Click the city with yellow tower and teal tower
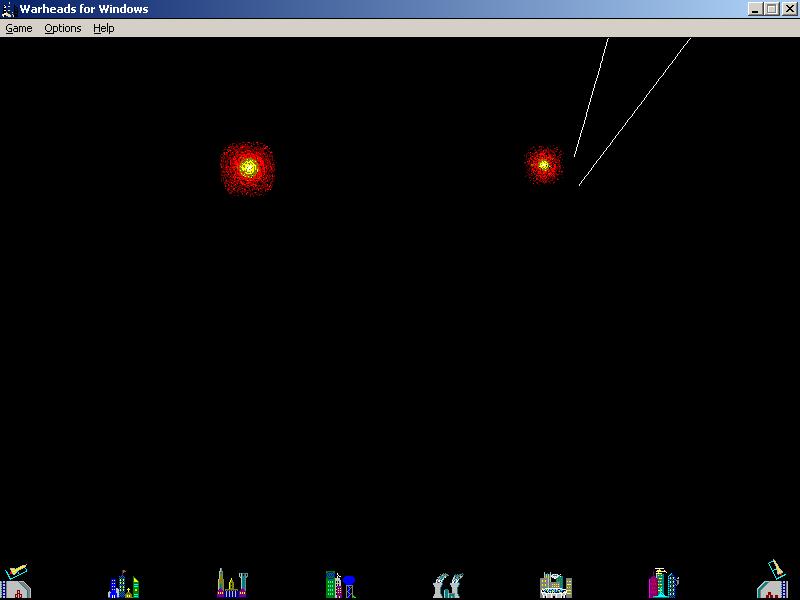The image size is (800, 600). (x=232, y=583)
